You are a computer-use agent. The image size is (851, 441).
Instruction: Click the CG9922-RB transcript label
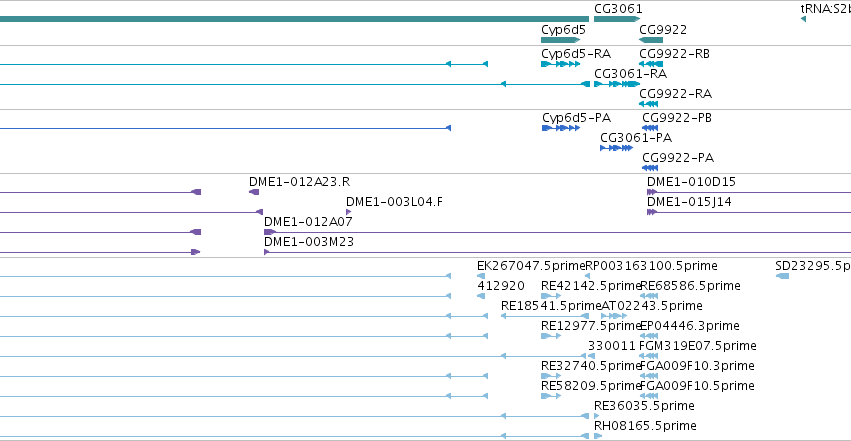[674, 54]
